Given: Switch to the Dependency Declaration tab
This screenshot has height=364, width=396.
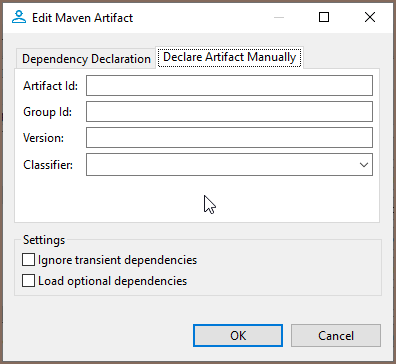Looking at the screenshot, I should click(x=86, y=59).
